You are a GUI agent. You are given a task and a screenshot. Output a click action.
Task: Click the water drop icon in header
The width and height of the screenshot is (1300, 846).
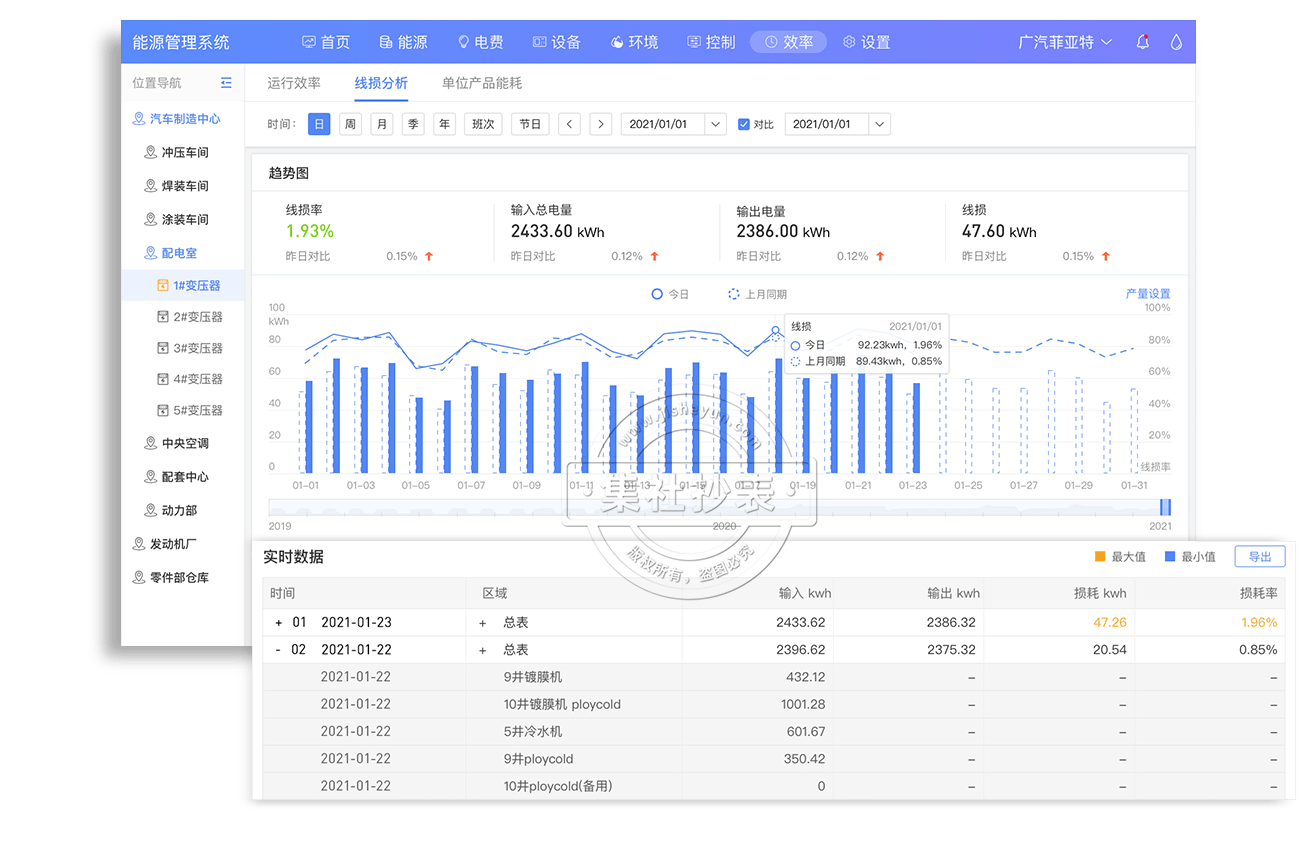[x=1176, y=42]
